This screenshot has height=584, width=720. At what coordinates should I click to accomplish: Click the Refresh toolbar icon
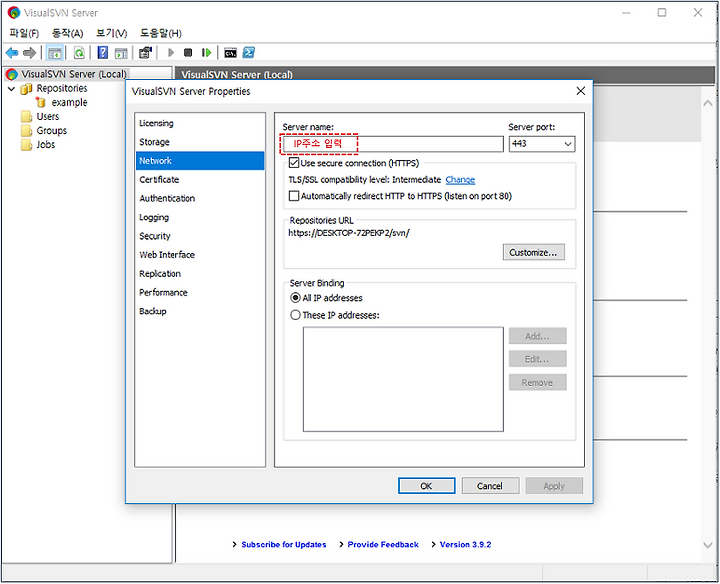click(79, 53)
